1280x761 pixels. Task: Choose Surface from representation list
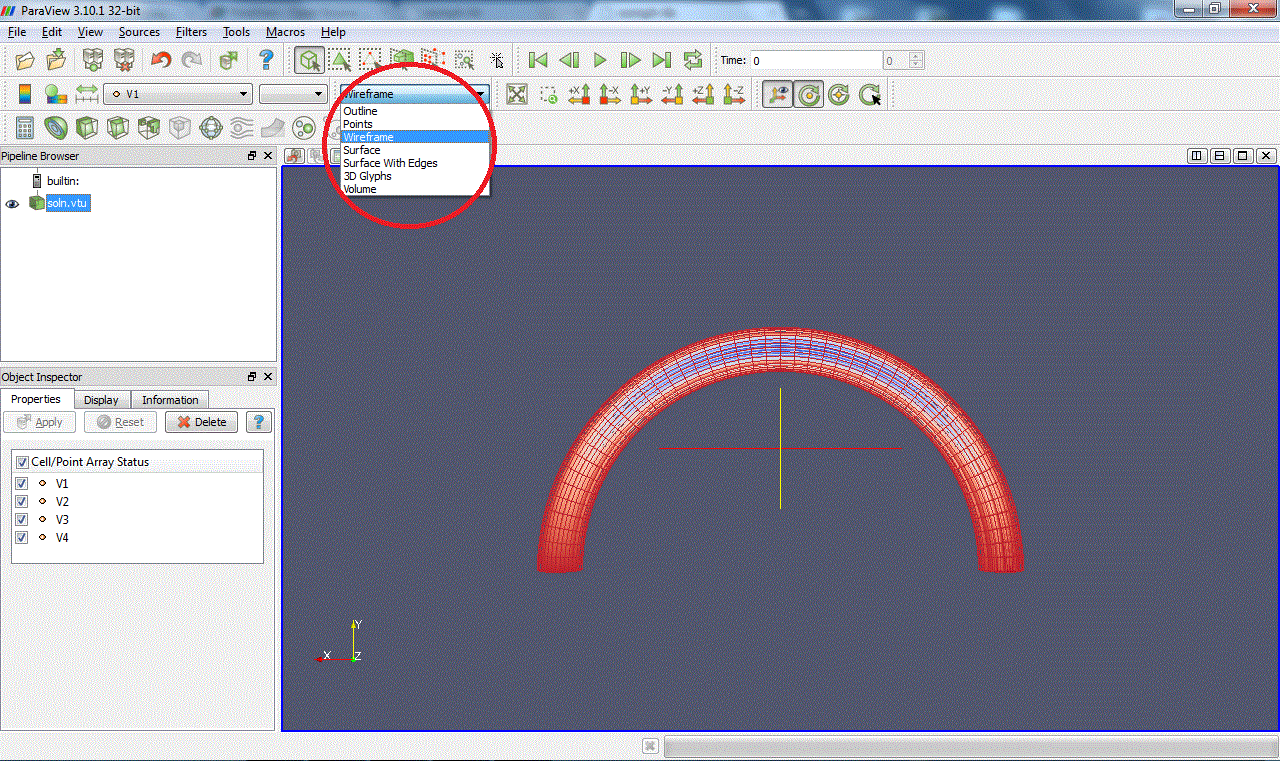[x=415, y=150]
